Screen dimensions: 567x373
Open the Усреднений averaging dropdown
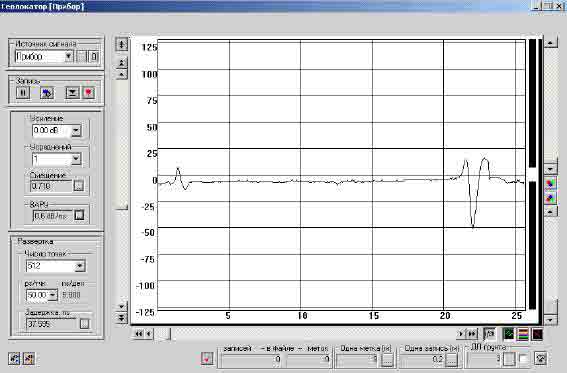[x=76, y=159]
